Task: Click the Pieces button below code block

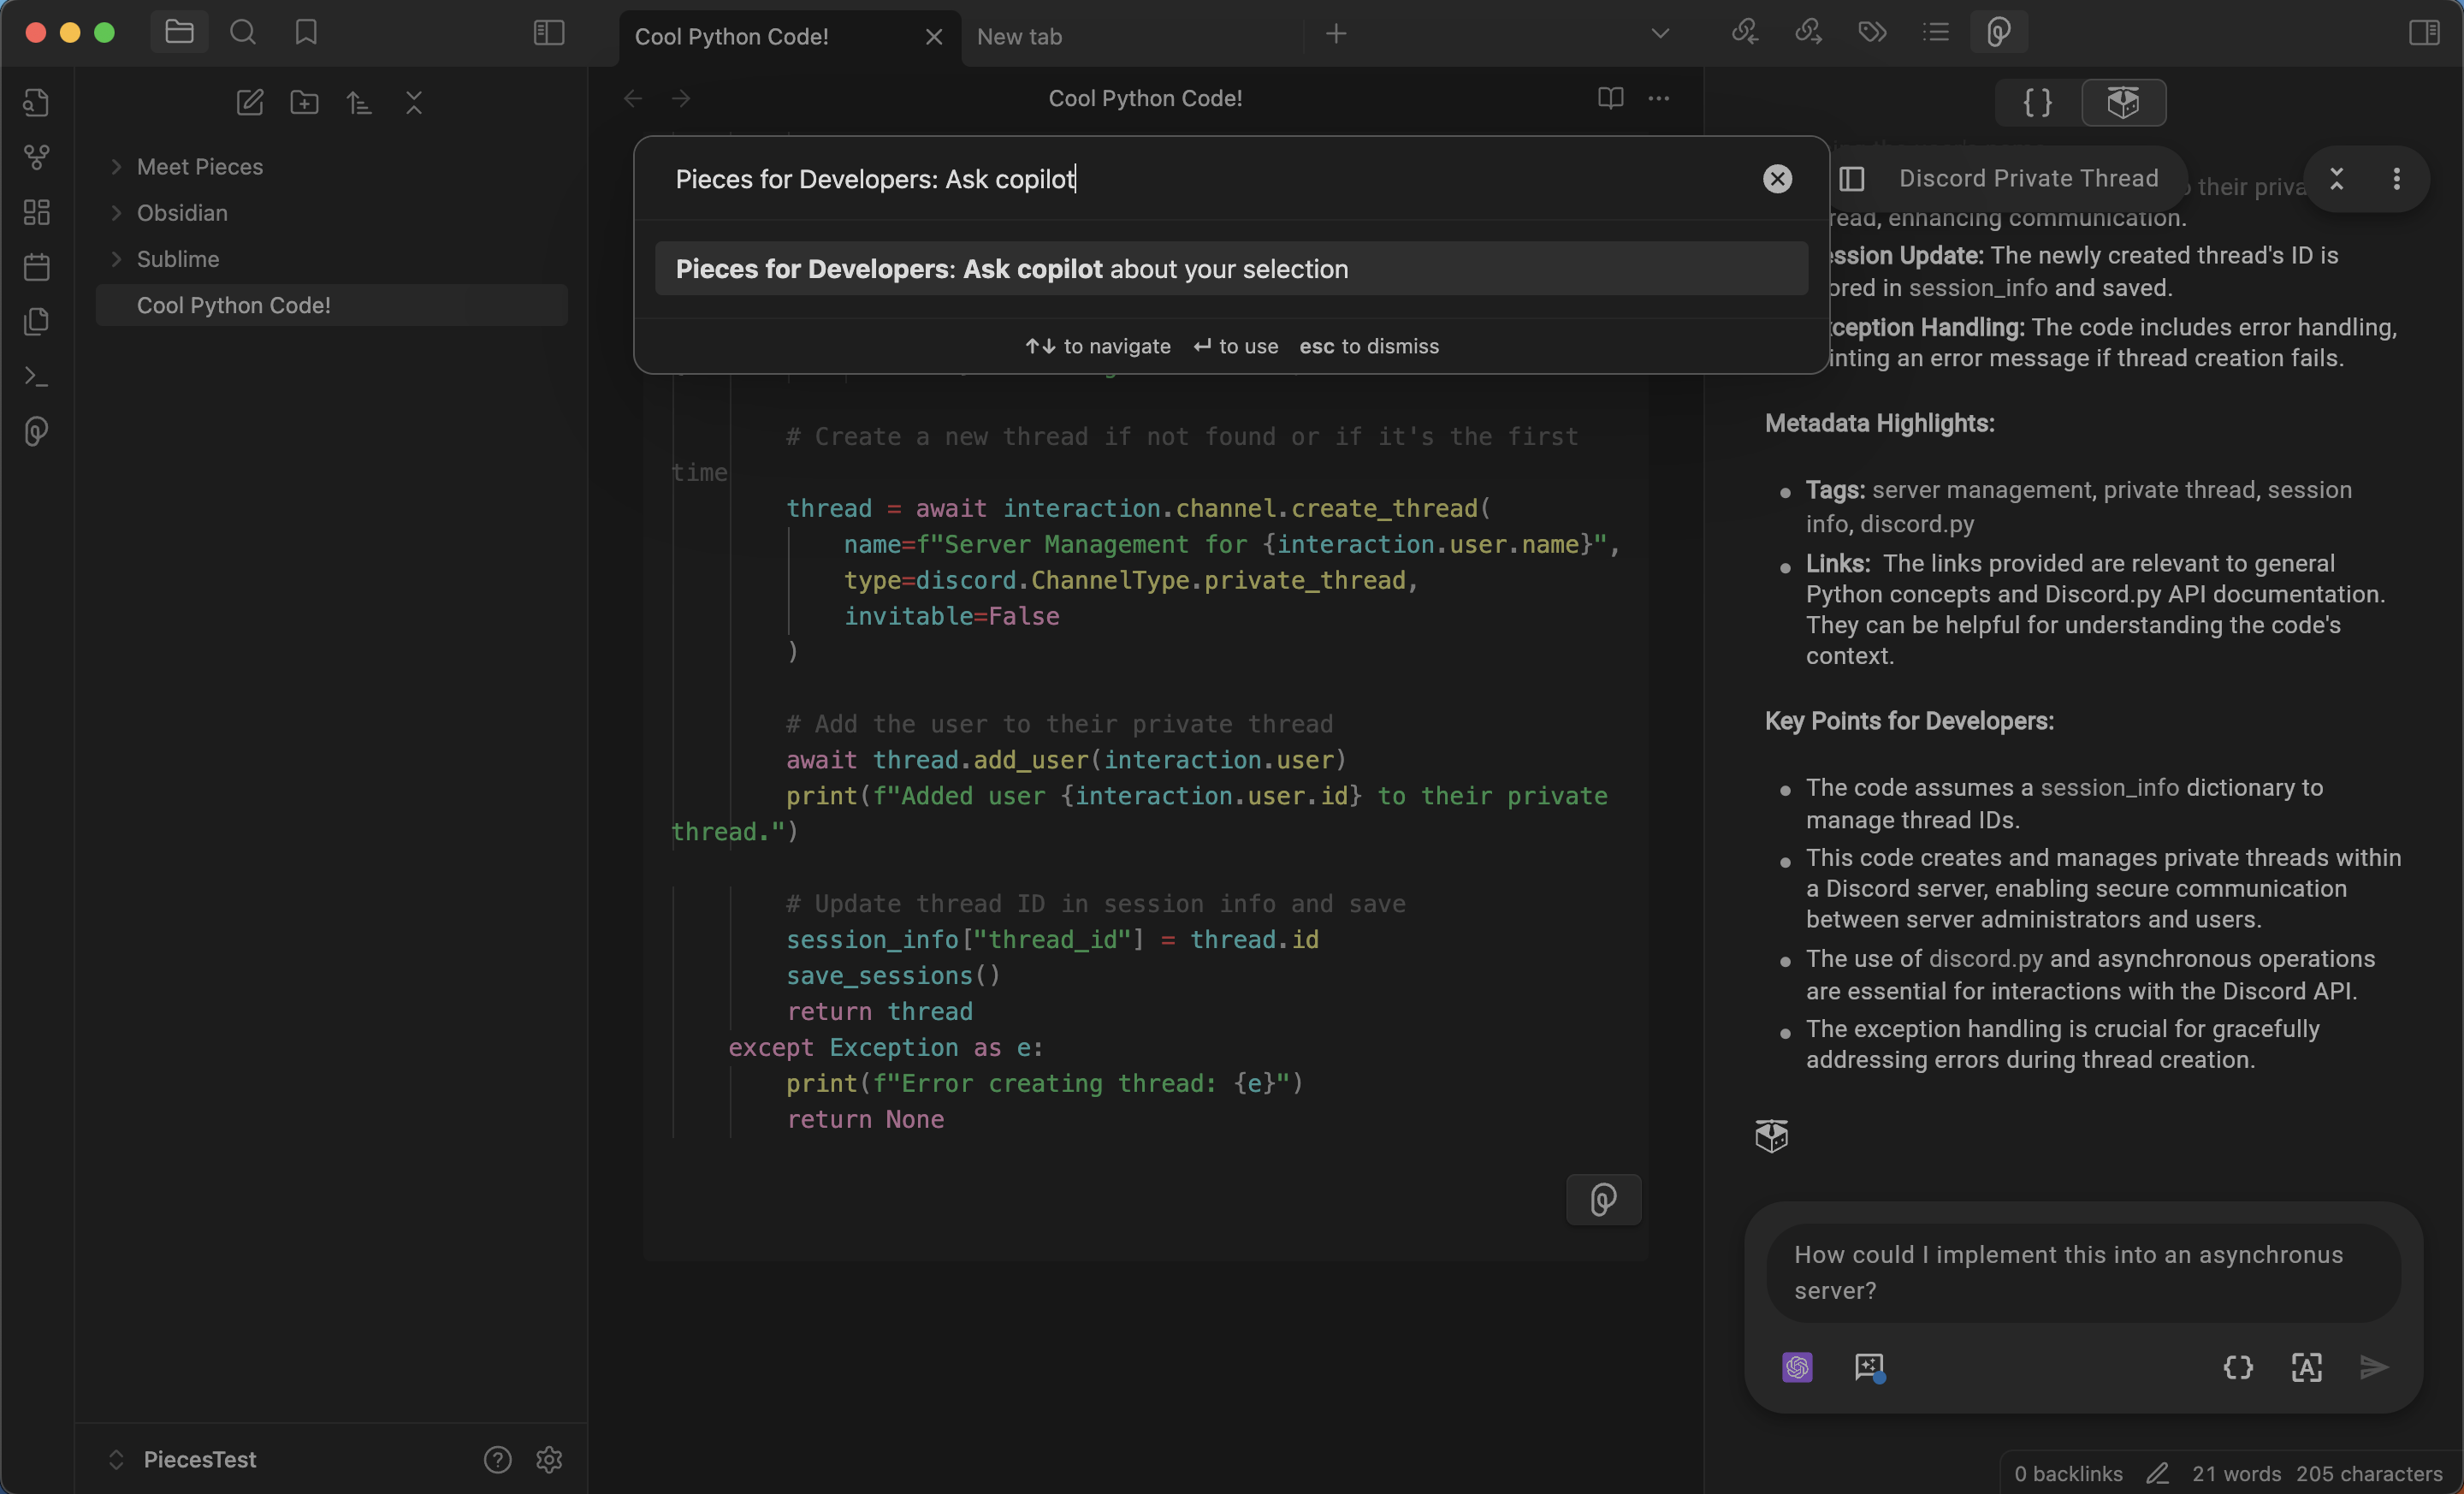Action: (x=1603, y=1199)
